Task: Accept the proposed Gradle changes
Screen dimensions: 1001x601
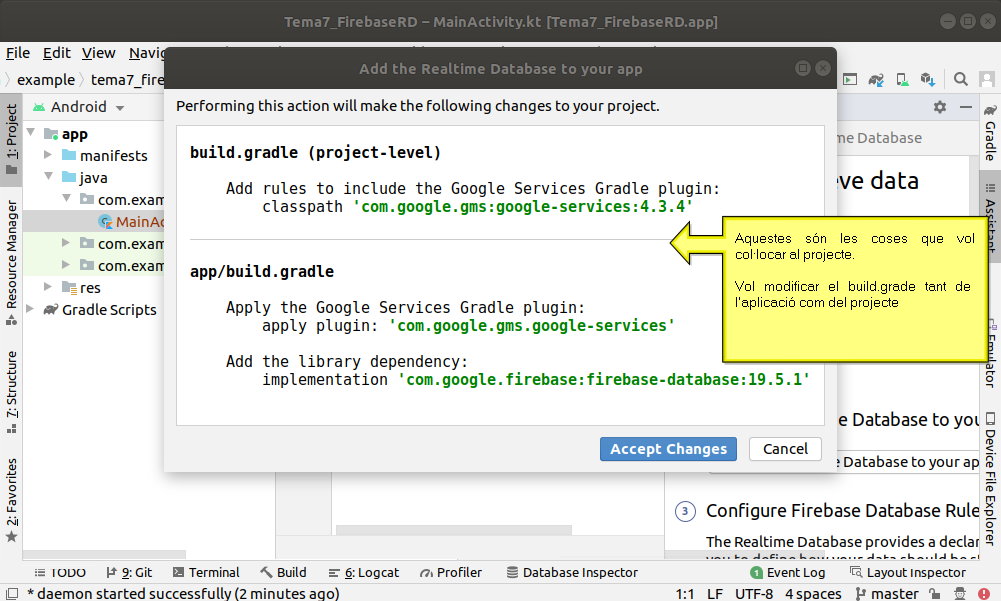Action: pos(668,449)
